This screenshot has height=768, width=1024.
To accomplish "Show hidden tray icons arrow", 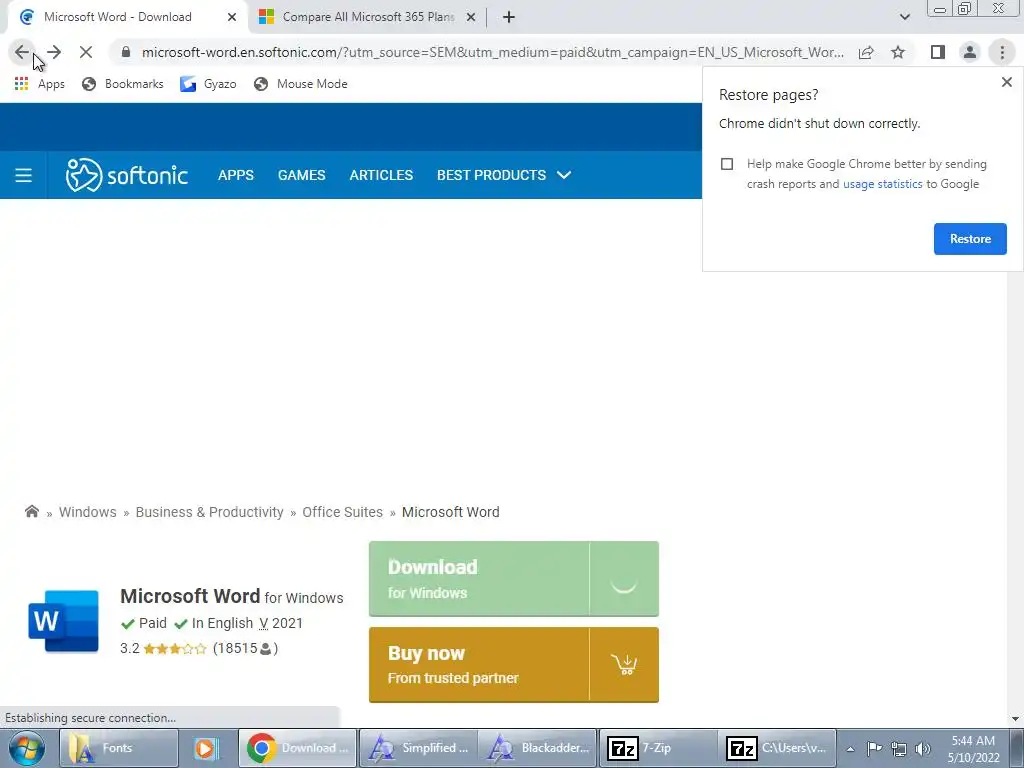I will click(x=850, y=749).
